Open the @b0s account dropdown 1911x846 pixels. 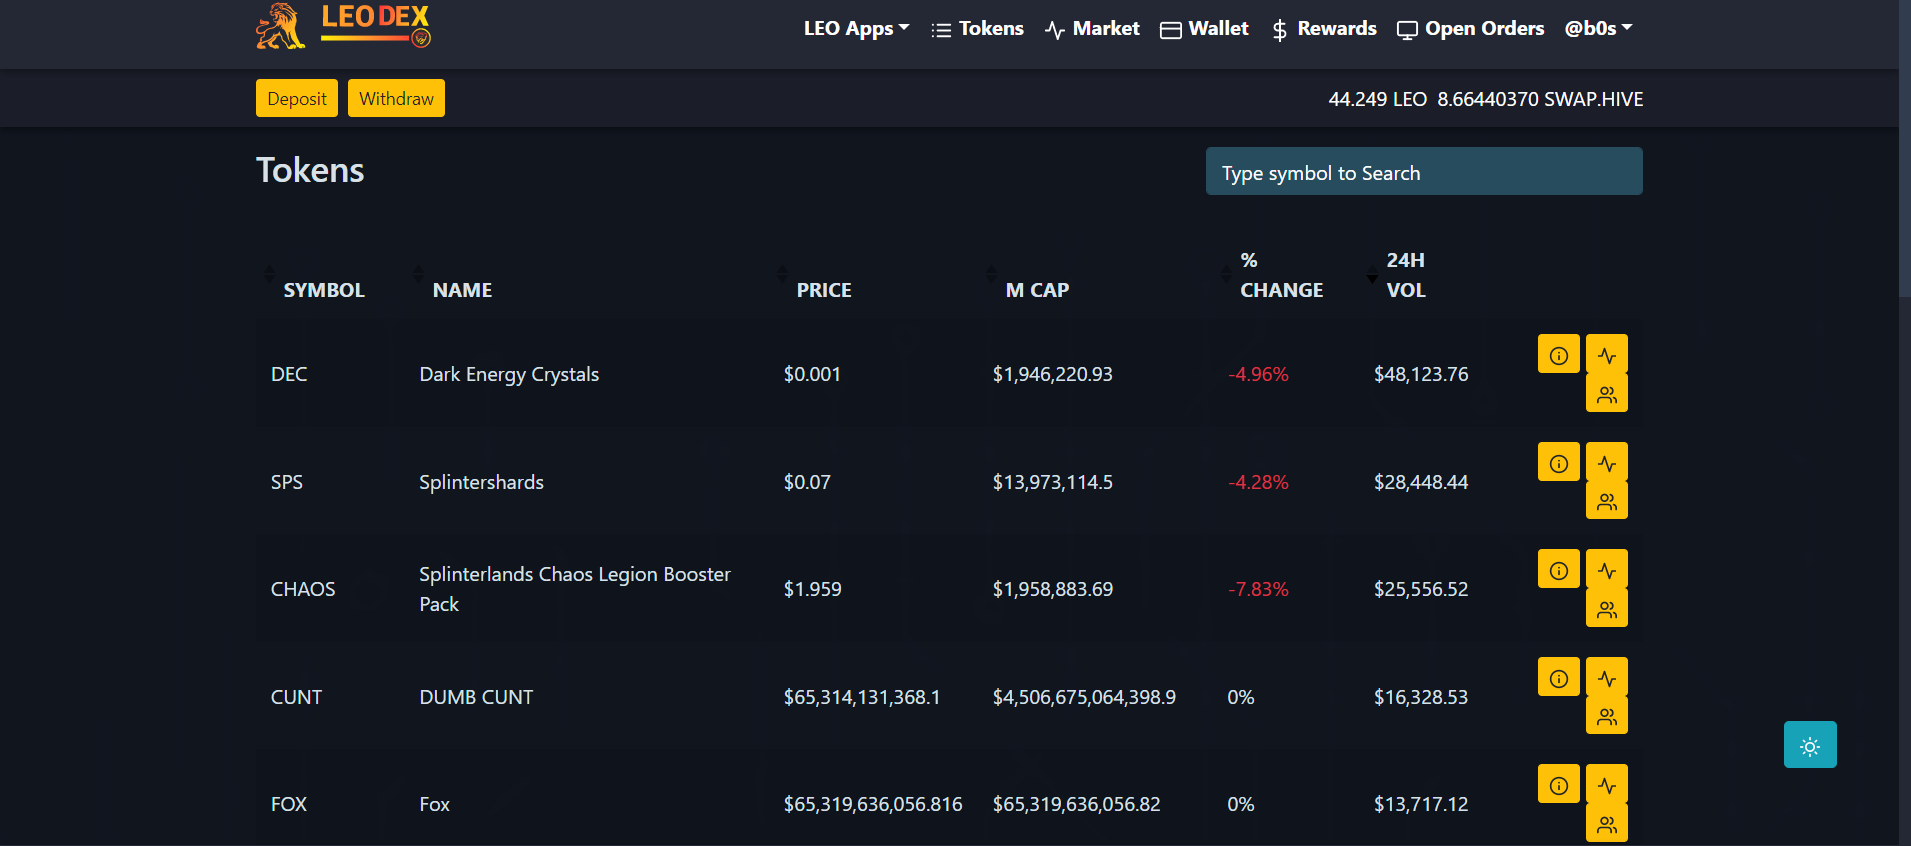[1598, 28]
